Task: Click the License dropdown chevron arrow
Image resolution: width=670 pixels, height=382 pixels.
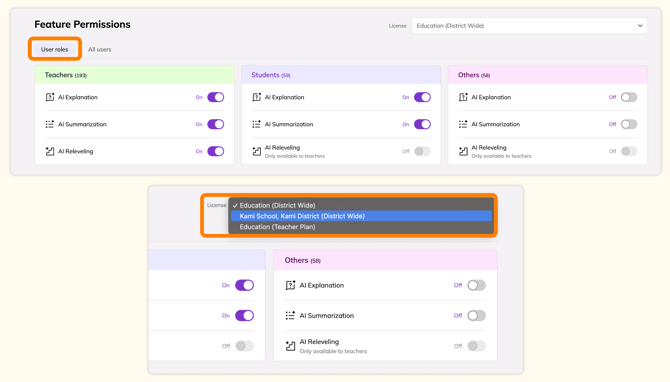Action: (640, 26)
